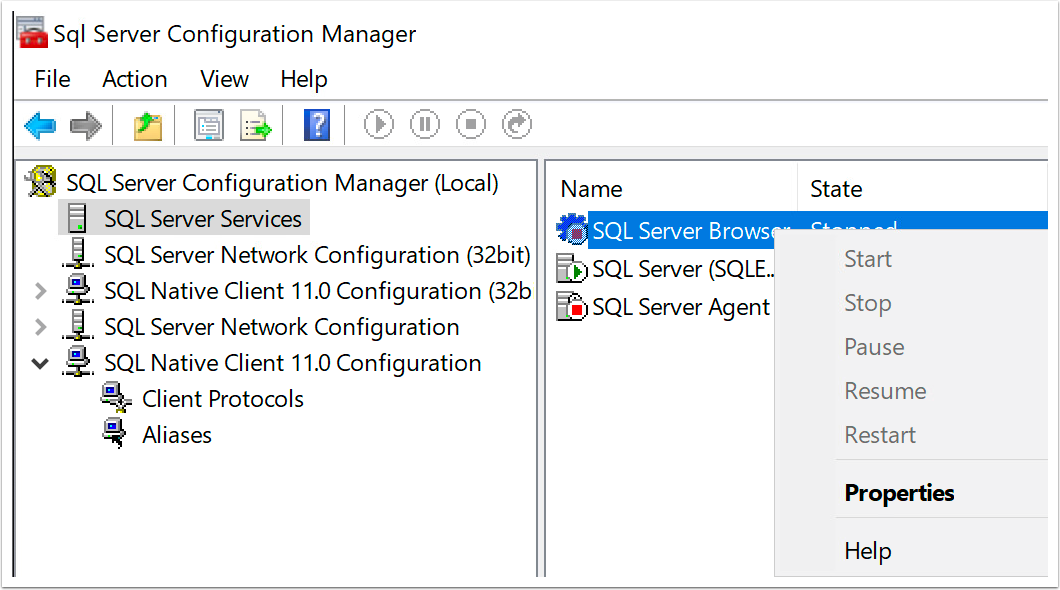
Task: Click the Properties sheet toolbar icon
Action: pos(209,125)
